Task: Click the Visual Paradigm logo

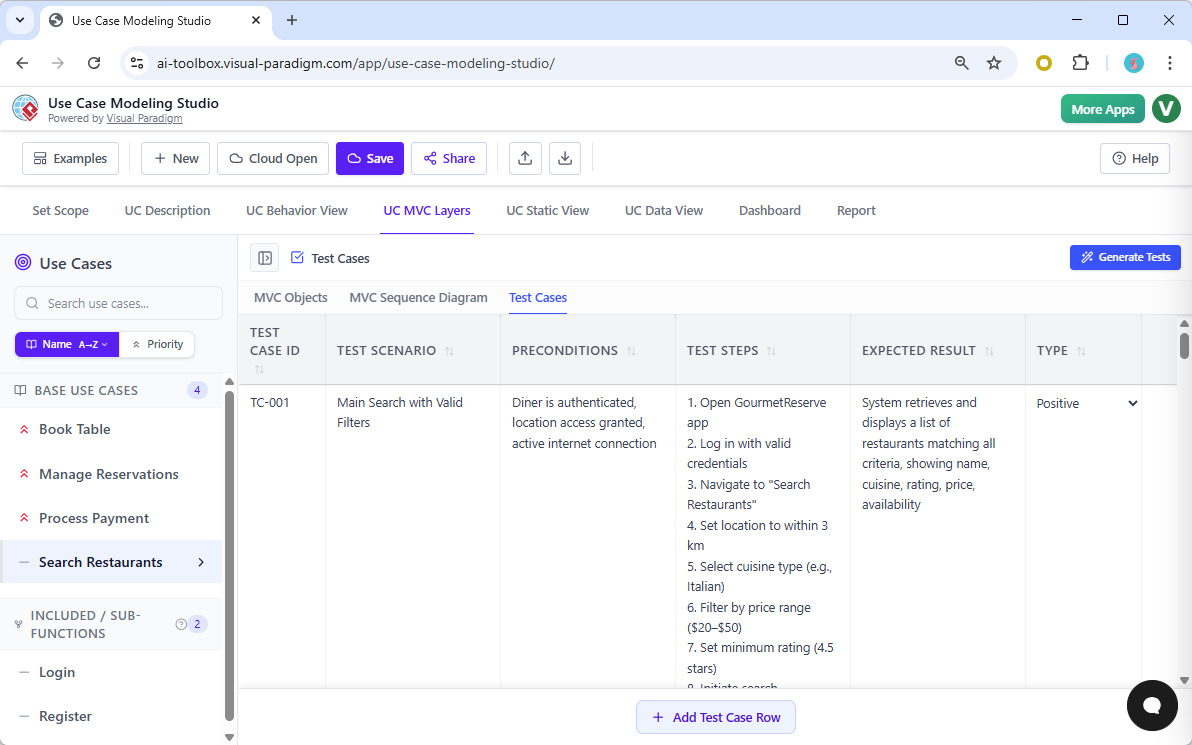Action: (25, 107)
